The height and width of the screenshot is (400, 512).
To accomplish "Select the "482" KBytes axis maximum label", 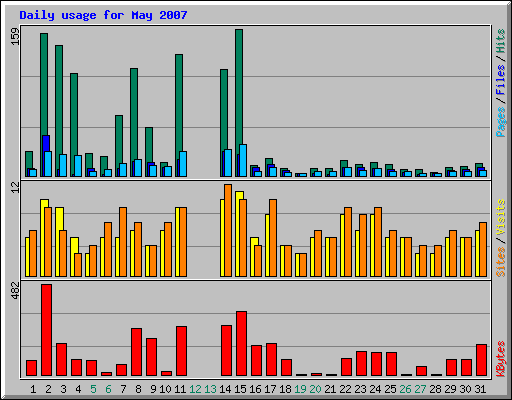I will [x=15, y=290].
